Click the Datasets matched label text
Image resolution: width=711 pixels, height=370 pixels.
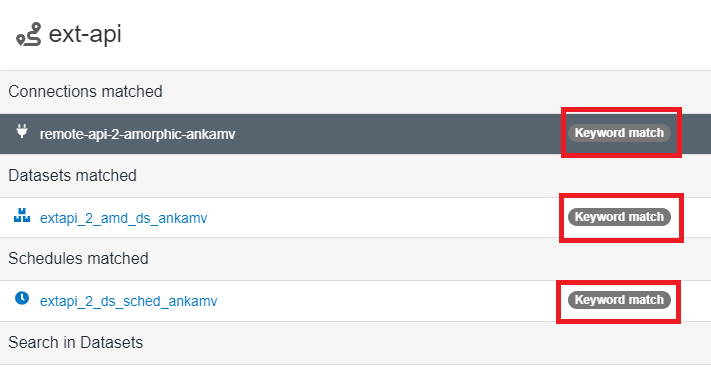tap(73, 175)
